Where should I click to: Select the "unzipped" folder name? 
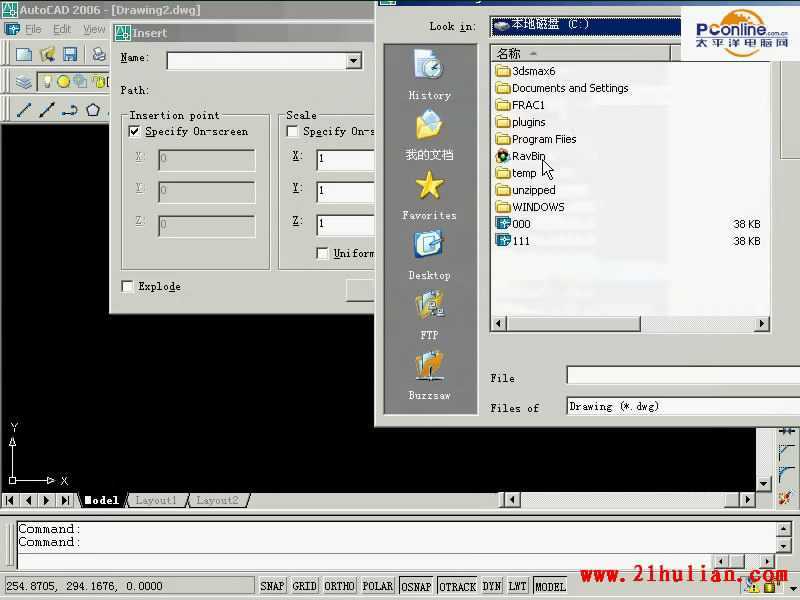pyautogui.click(x=534, y=190)
